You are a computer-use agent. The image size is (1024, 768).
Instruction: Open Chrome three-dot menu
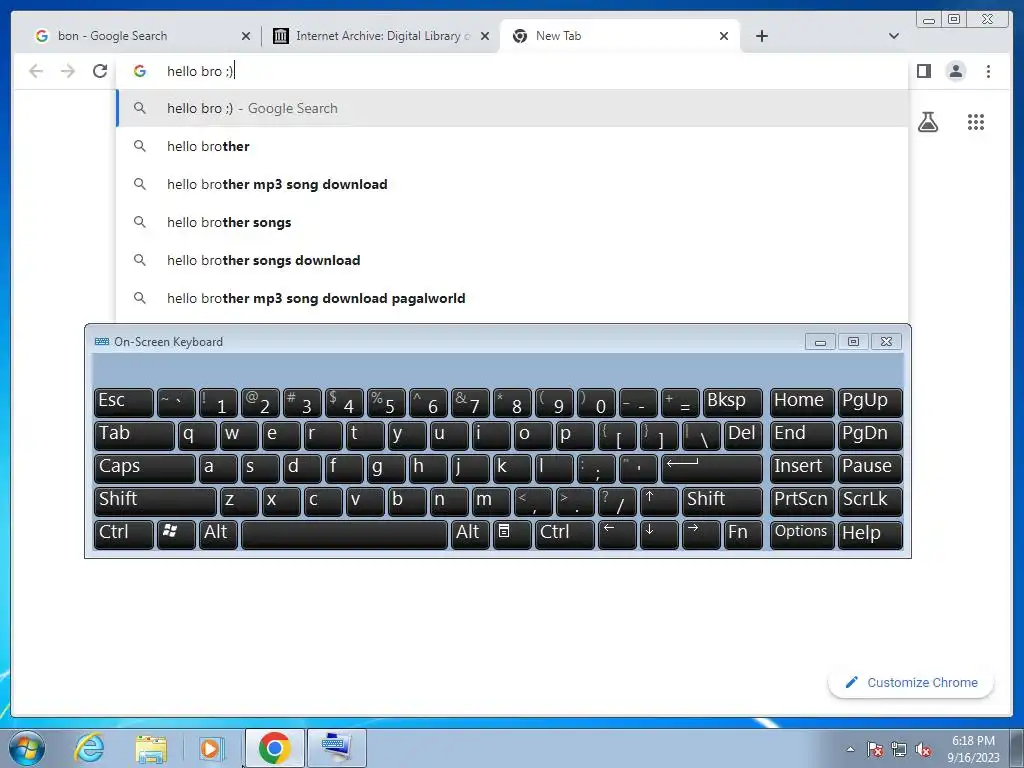988,71
